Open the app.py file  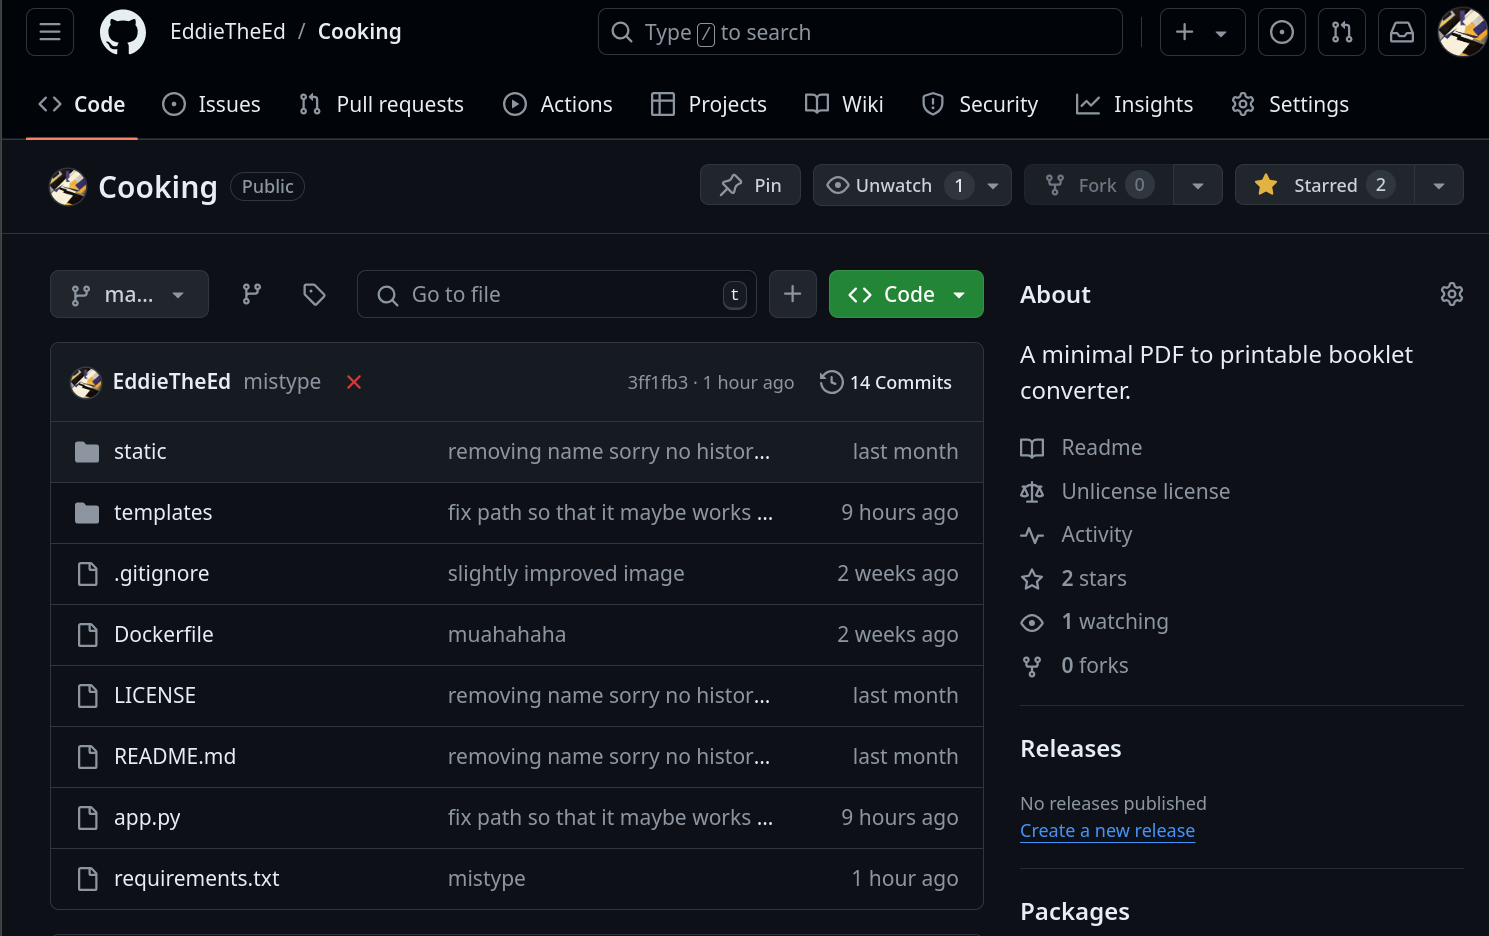pos(147,818)
